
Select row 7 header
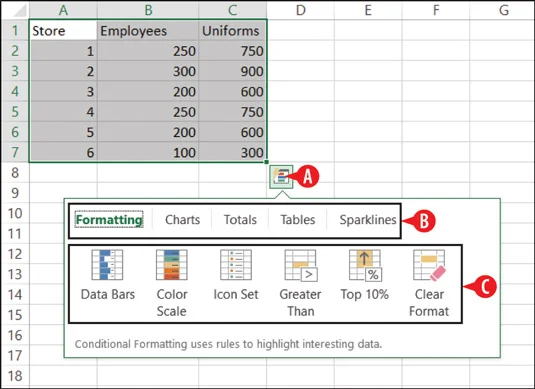coord(15,152)
